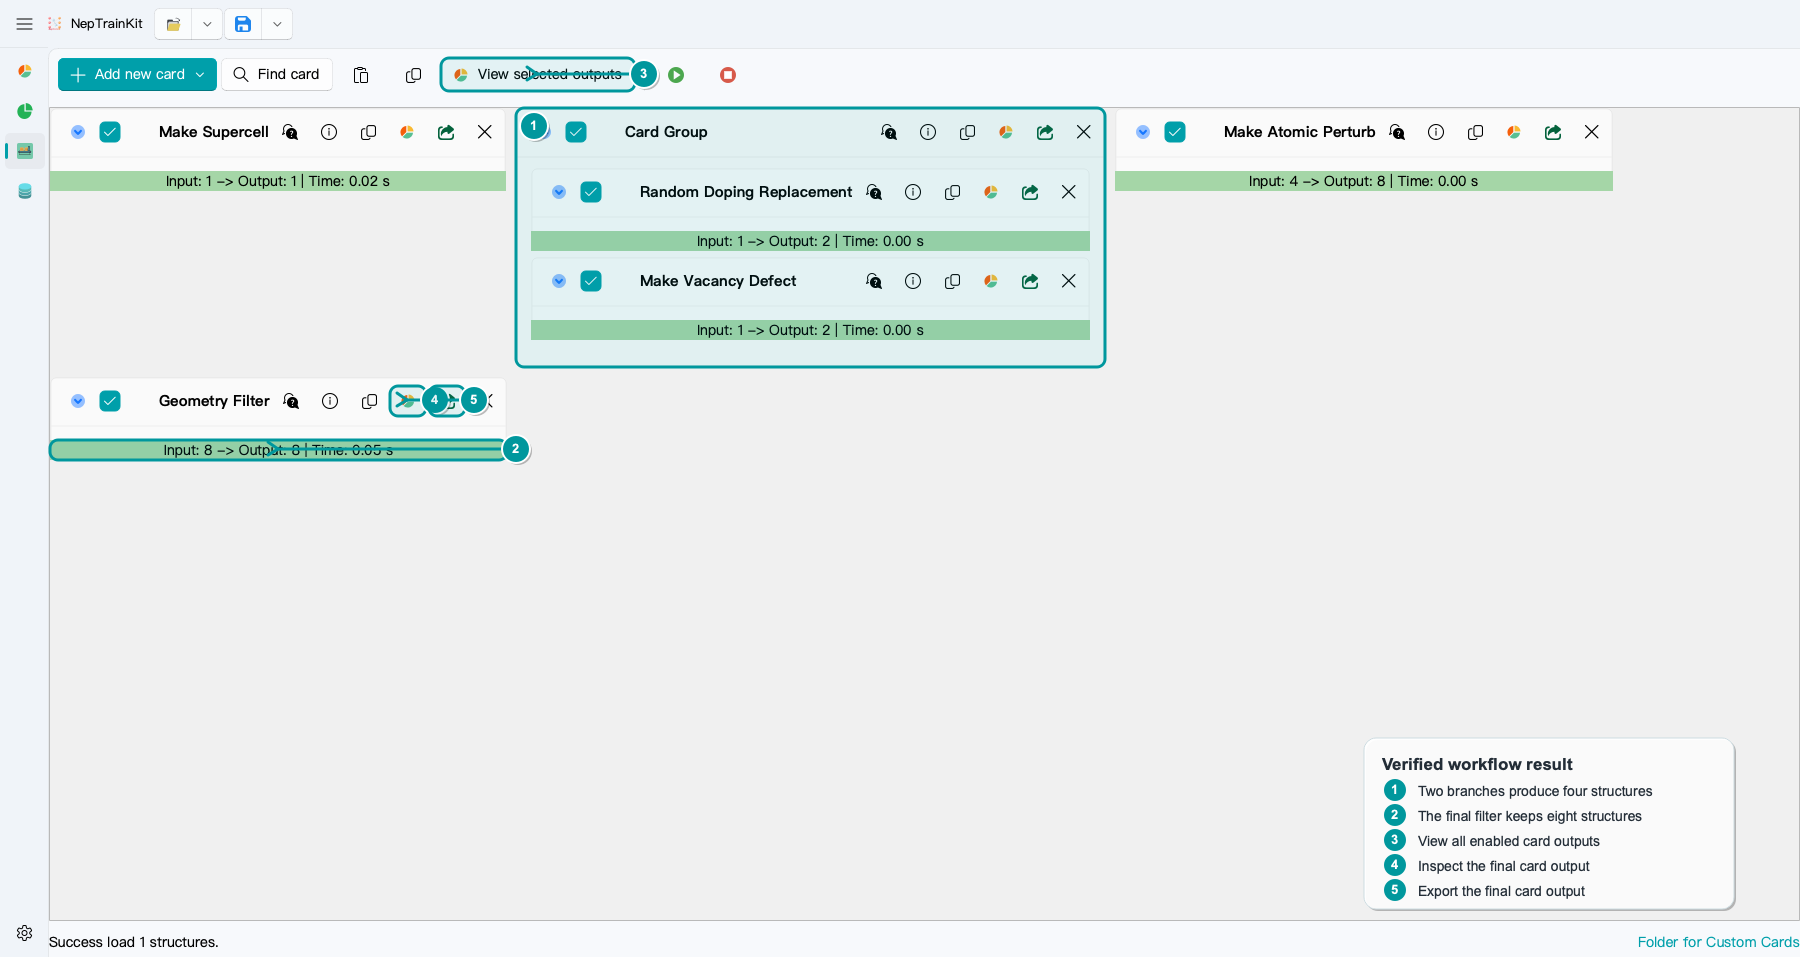This screenshot has height=957, width=1800.
Task: Close Random Doping Replacement card
Action: [1069, 192]
